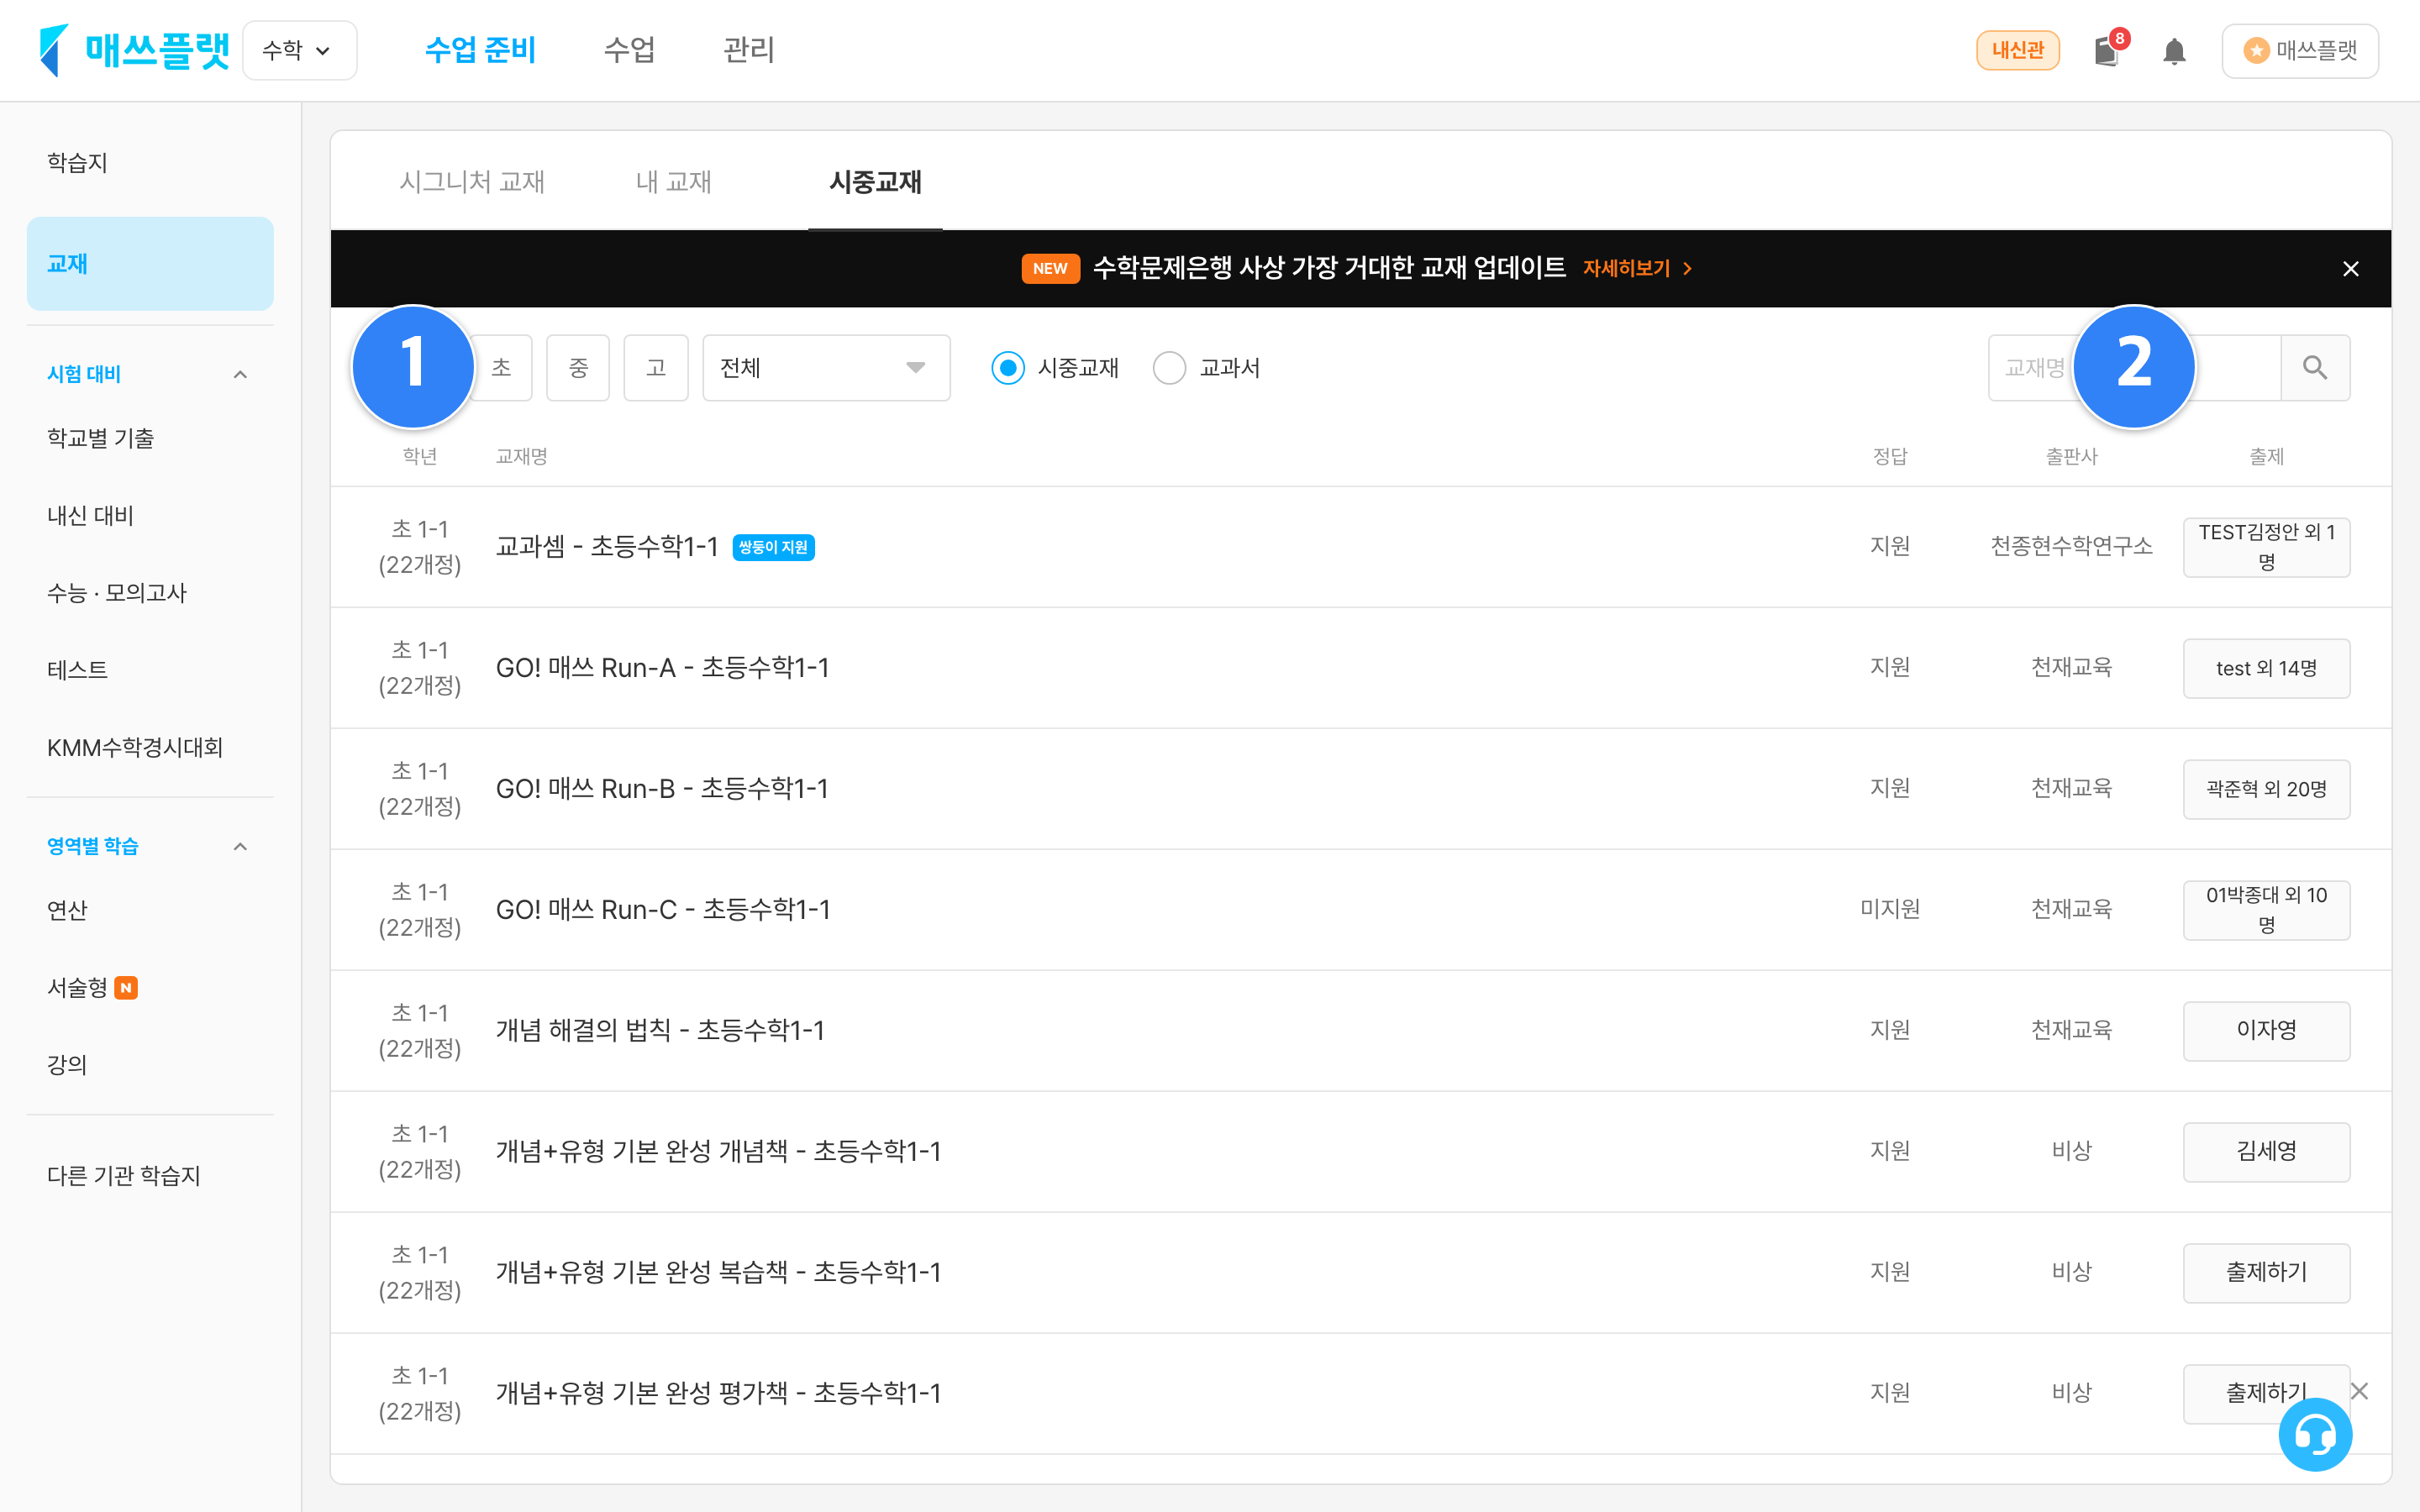Image resolution: width=2420 pixels, height=1512 pixels.
Task: Click 출제하기 for 복습책 row
Action: [2266, 1273]
